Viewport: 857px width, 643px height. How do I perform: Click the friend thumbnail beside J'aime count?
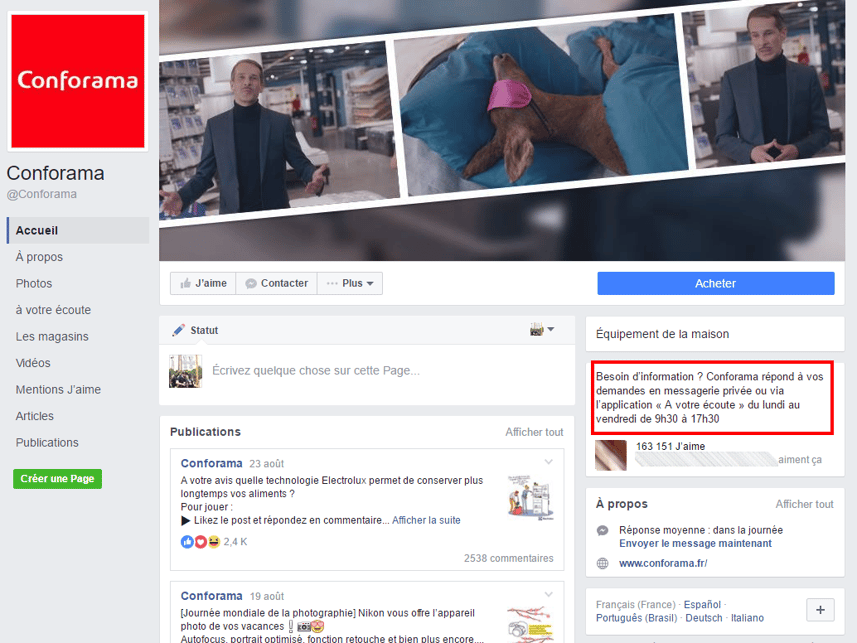(611, 455)
